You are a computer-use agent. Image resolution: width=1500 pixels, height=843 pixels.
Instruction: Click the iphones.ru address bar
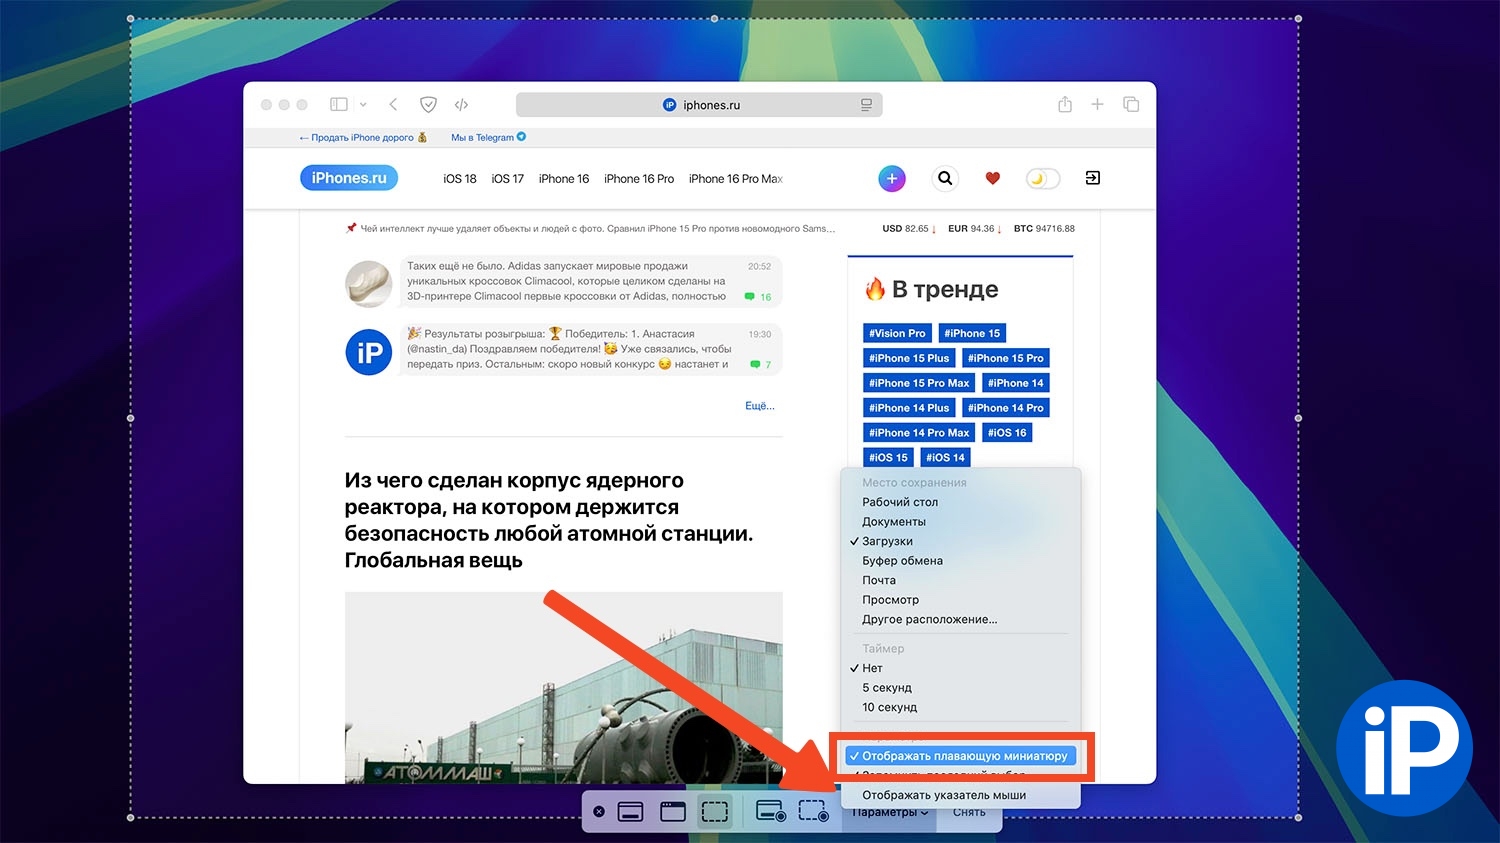[699, 105]
